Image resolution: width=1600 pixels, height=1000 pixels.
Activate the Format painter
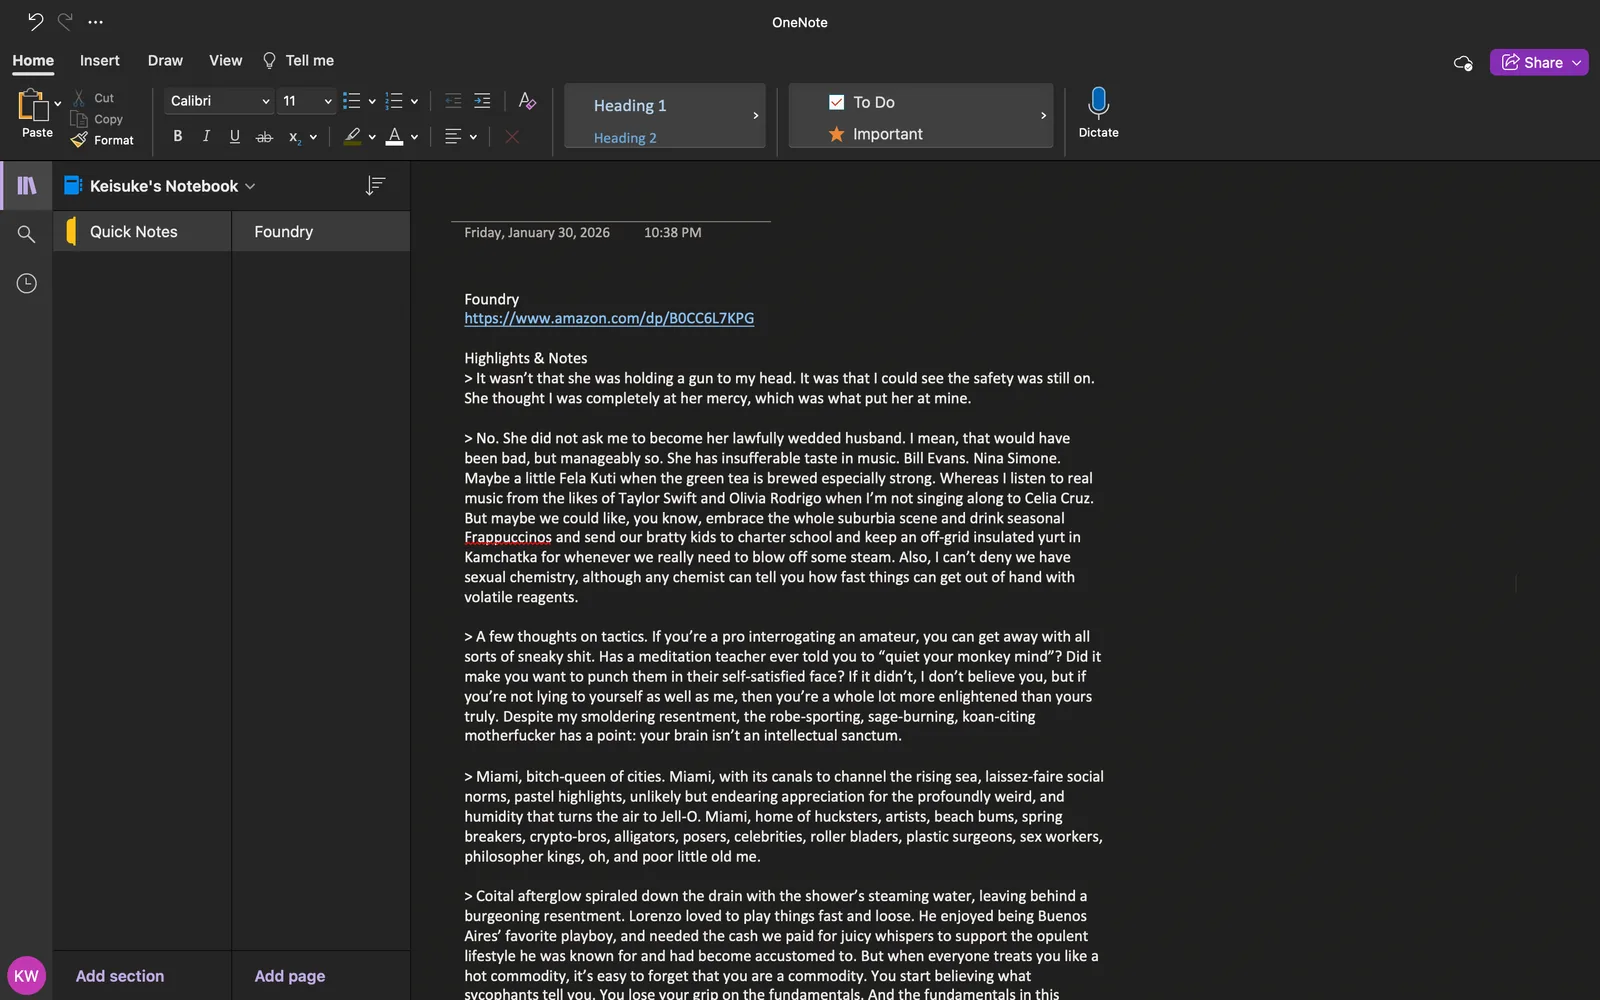(102, 140)
